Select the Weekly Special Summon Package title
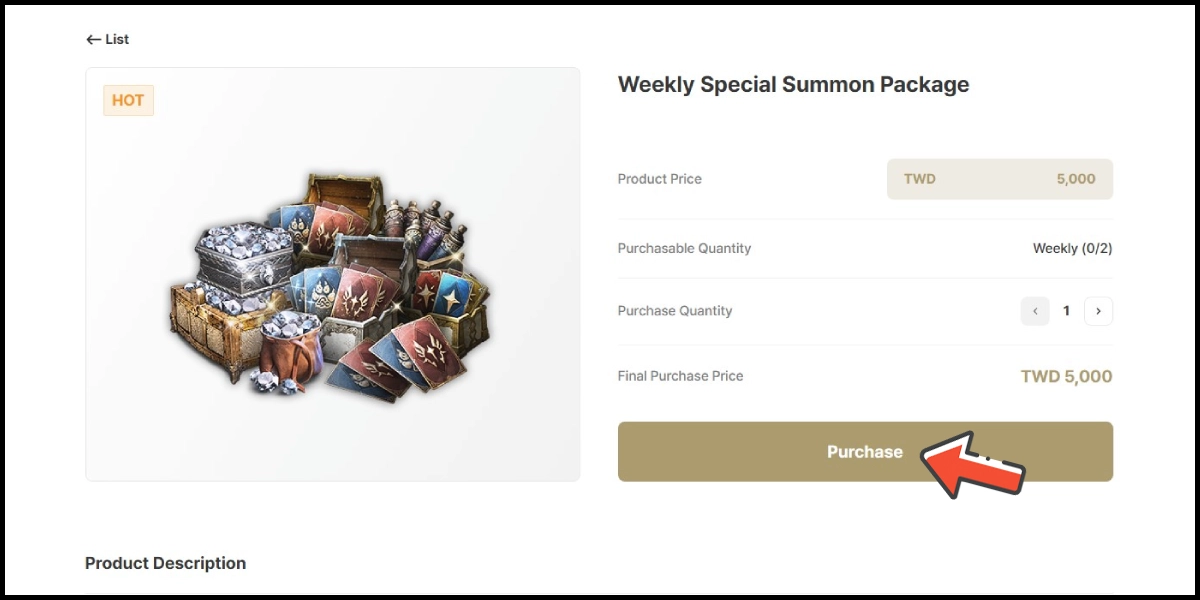Image resolution: width=1200 pixels, height=600 pixels. [793, 85]
